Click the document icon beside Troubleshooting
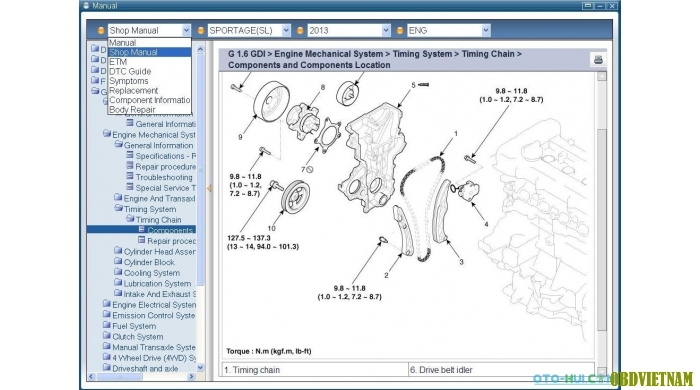The image size is (700, 390). tap(129, 176)
